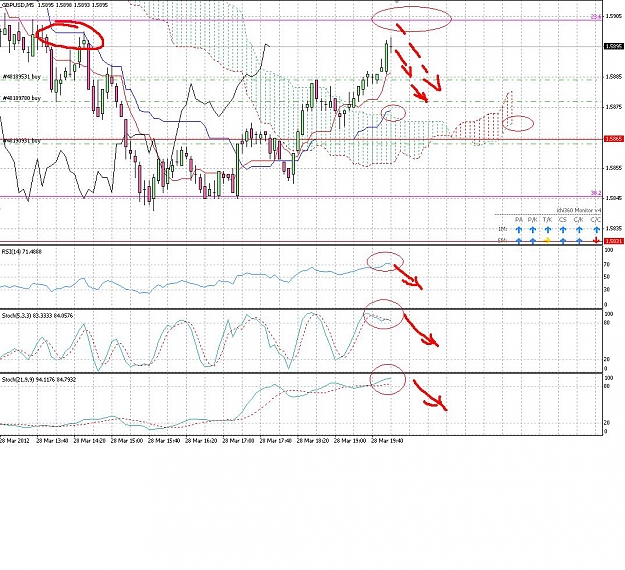Click the 28 Mar 18:20 time label
The height and width of the screenshot is (570, 625).
coord(313,440)
